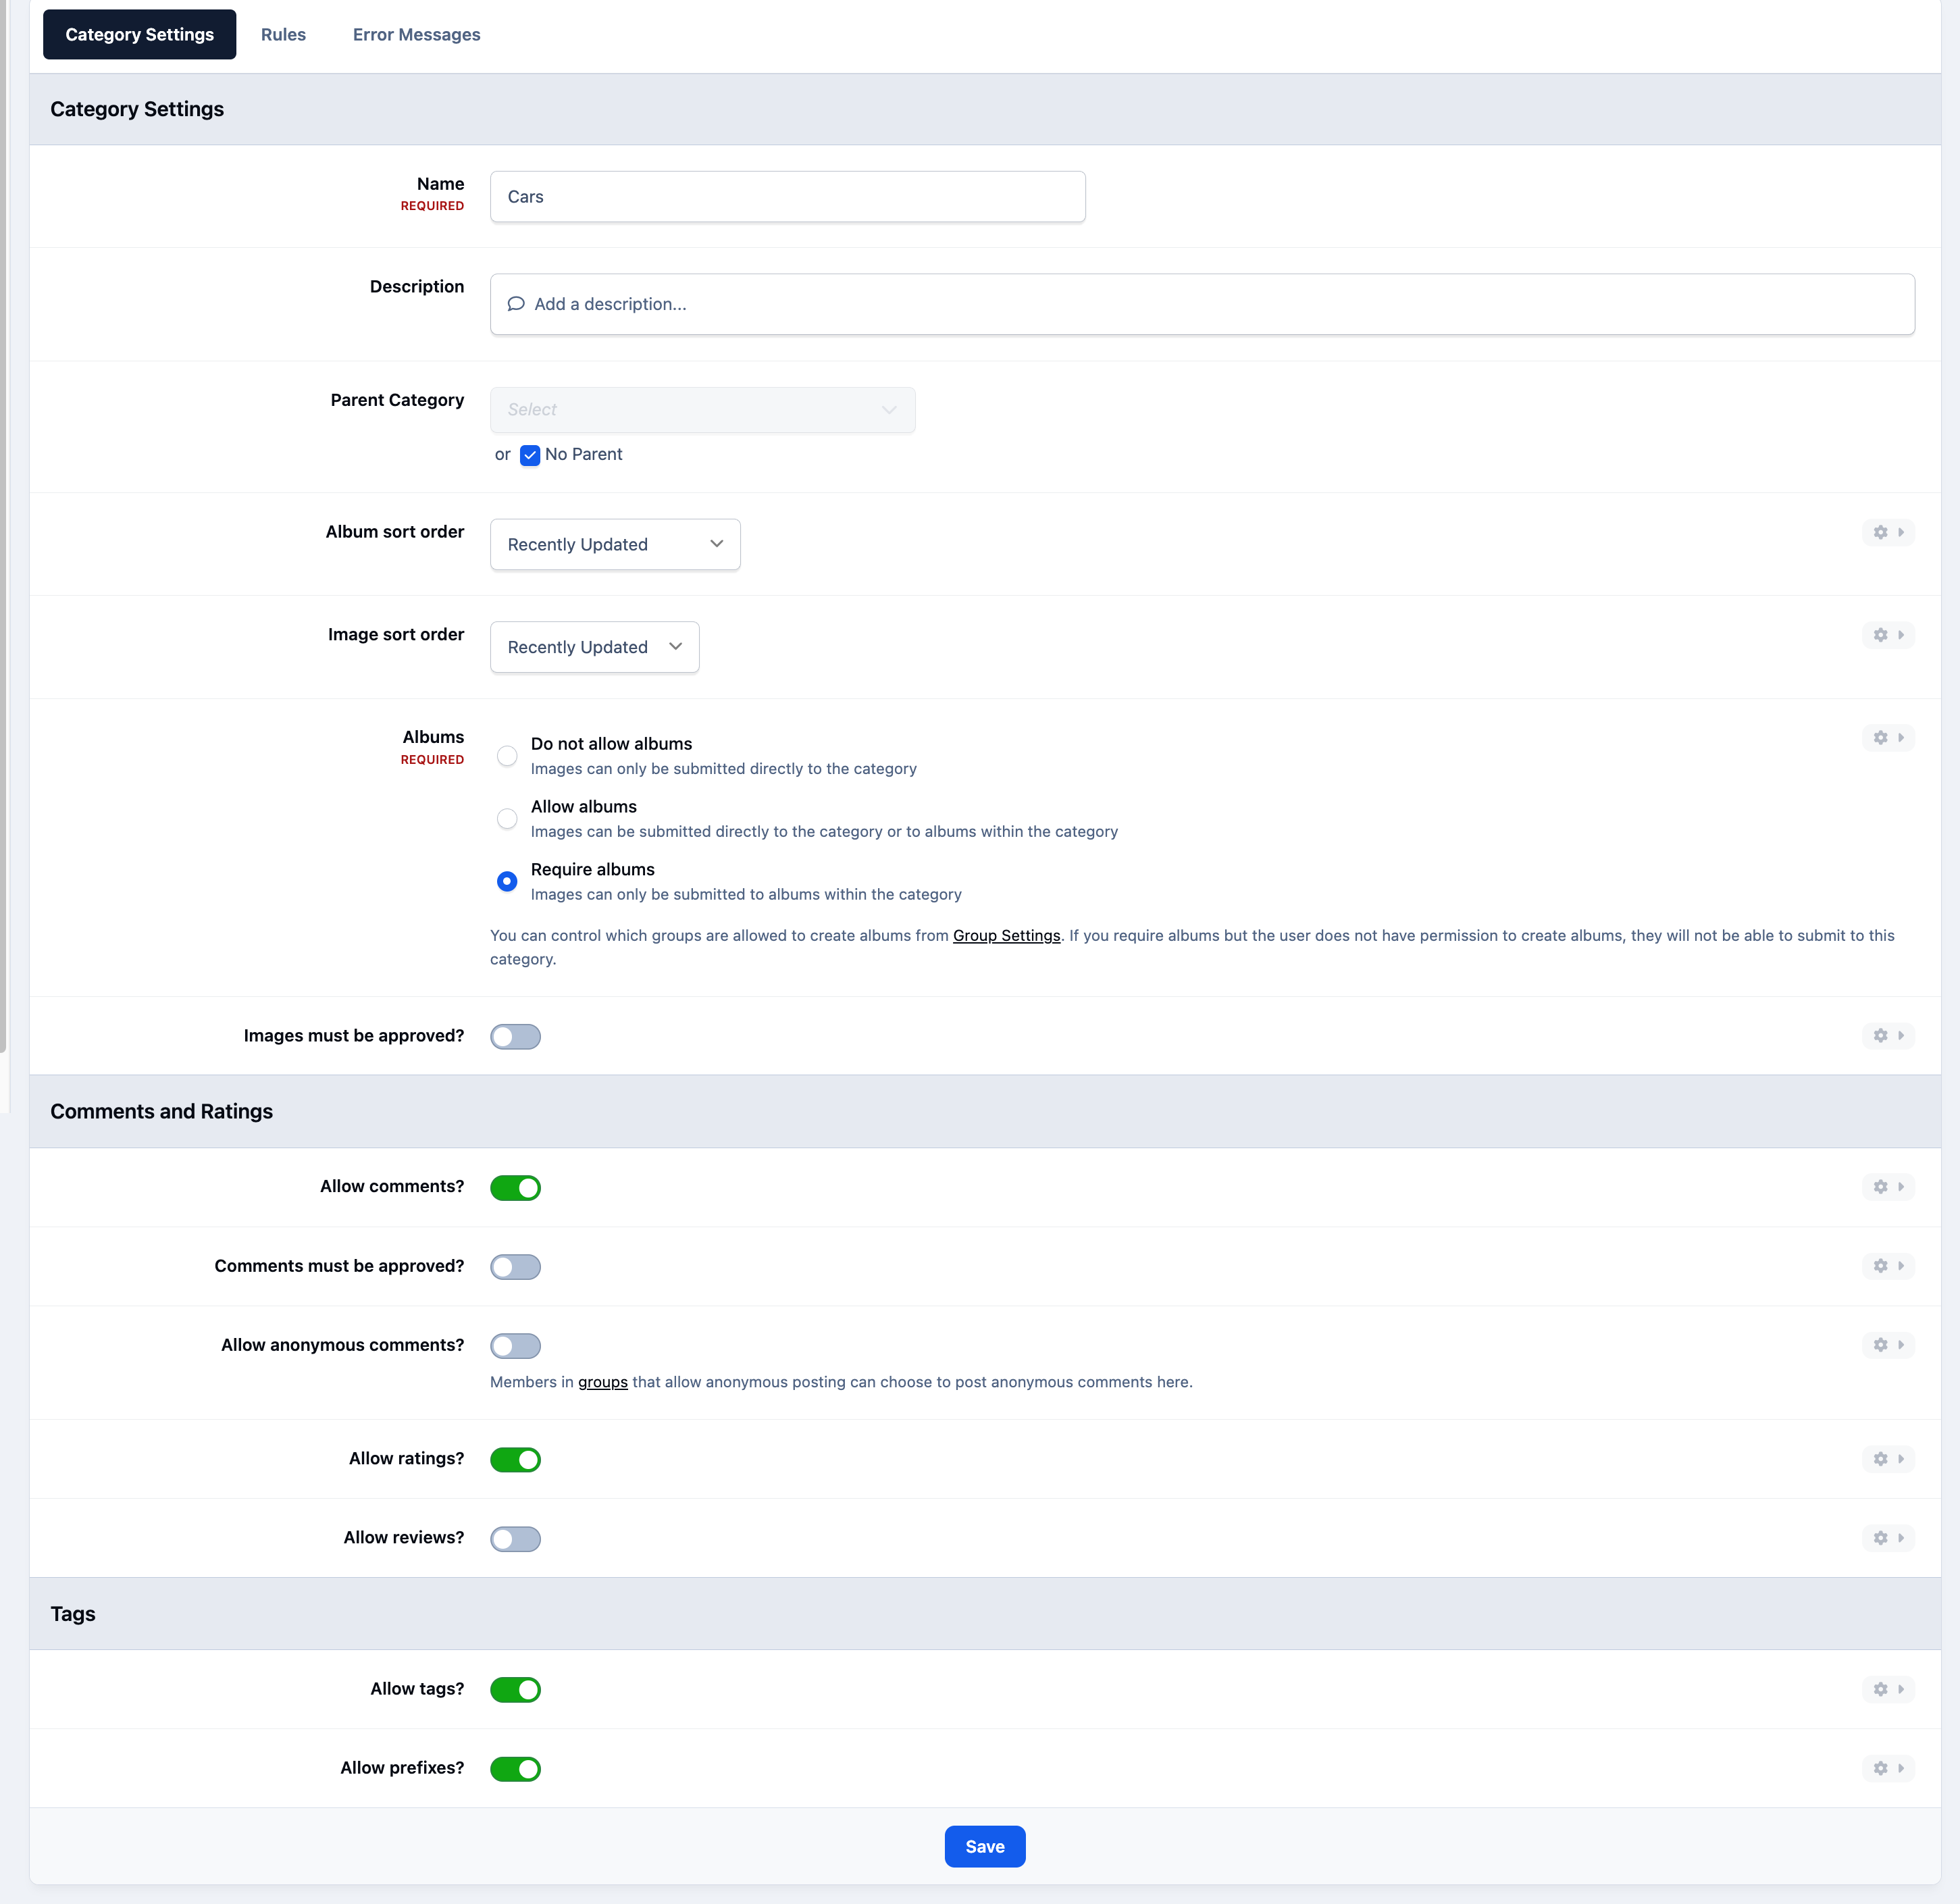Open gear options for Image sort order
Viewport: 1960px width, 1904px height.
(1888, 635)
